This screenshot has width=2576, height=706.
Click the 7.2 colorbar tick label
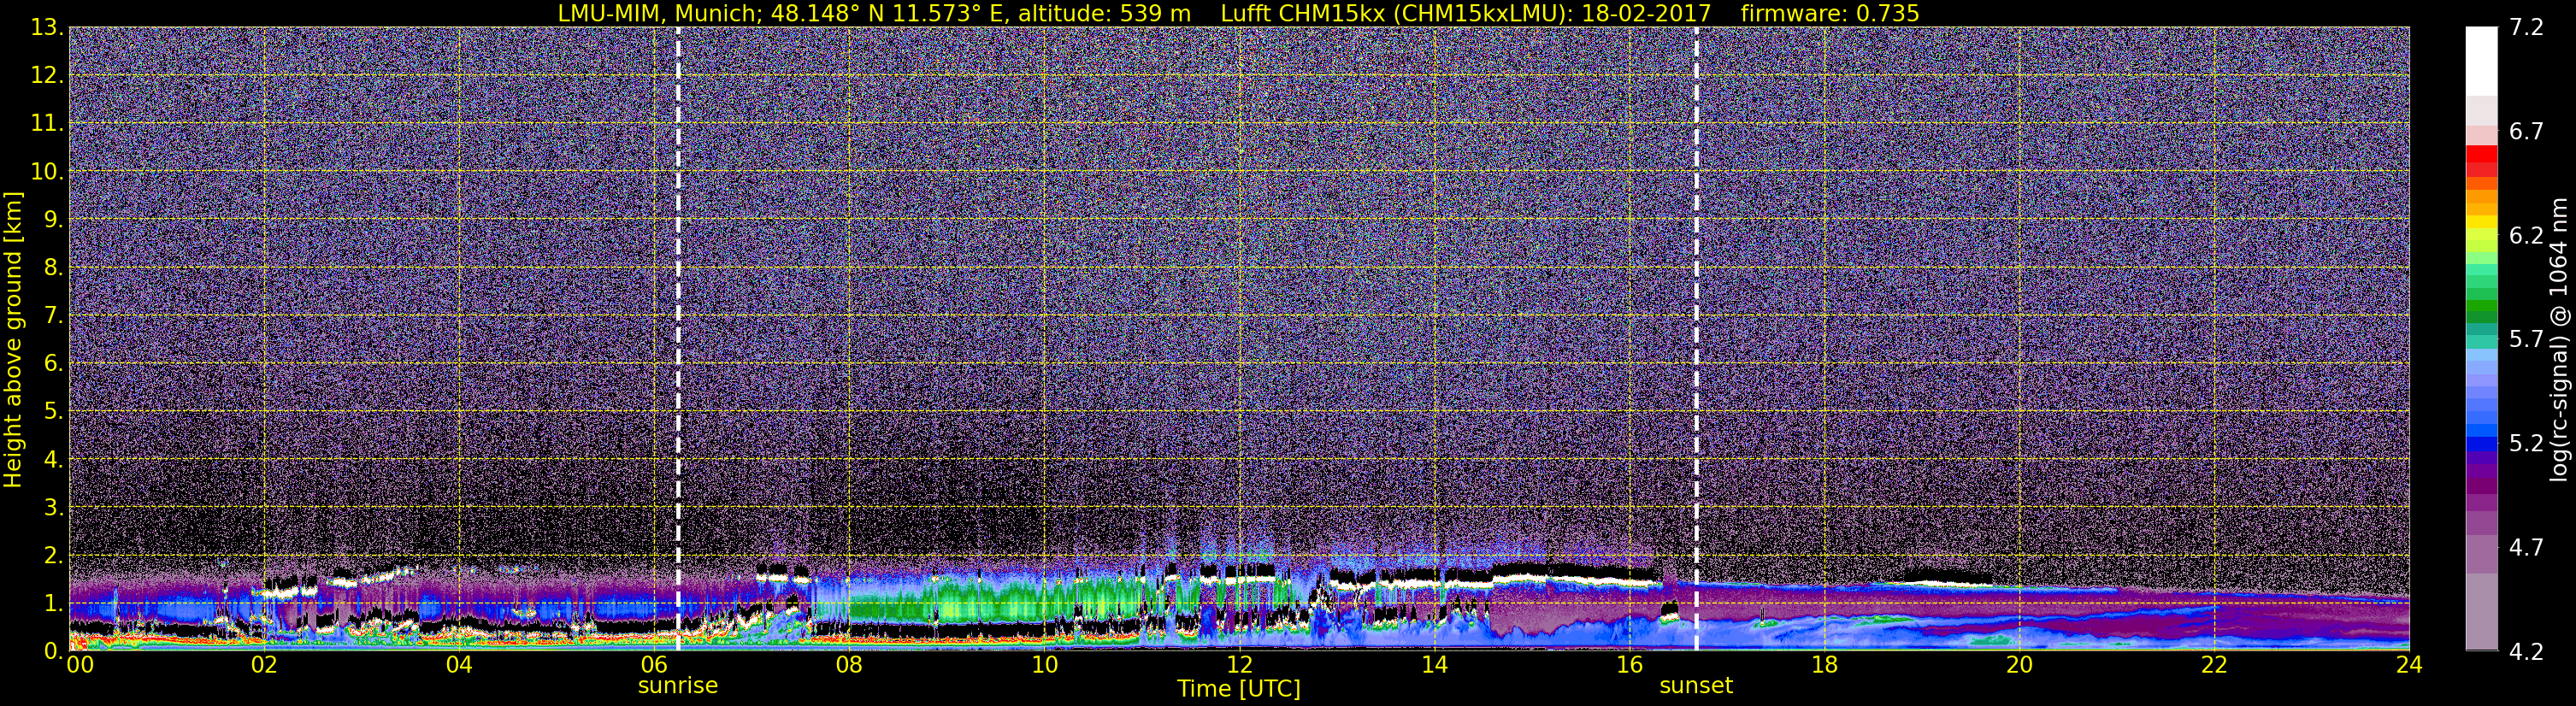pos(2526,28)
